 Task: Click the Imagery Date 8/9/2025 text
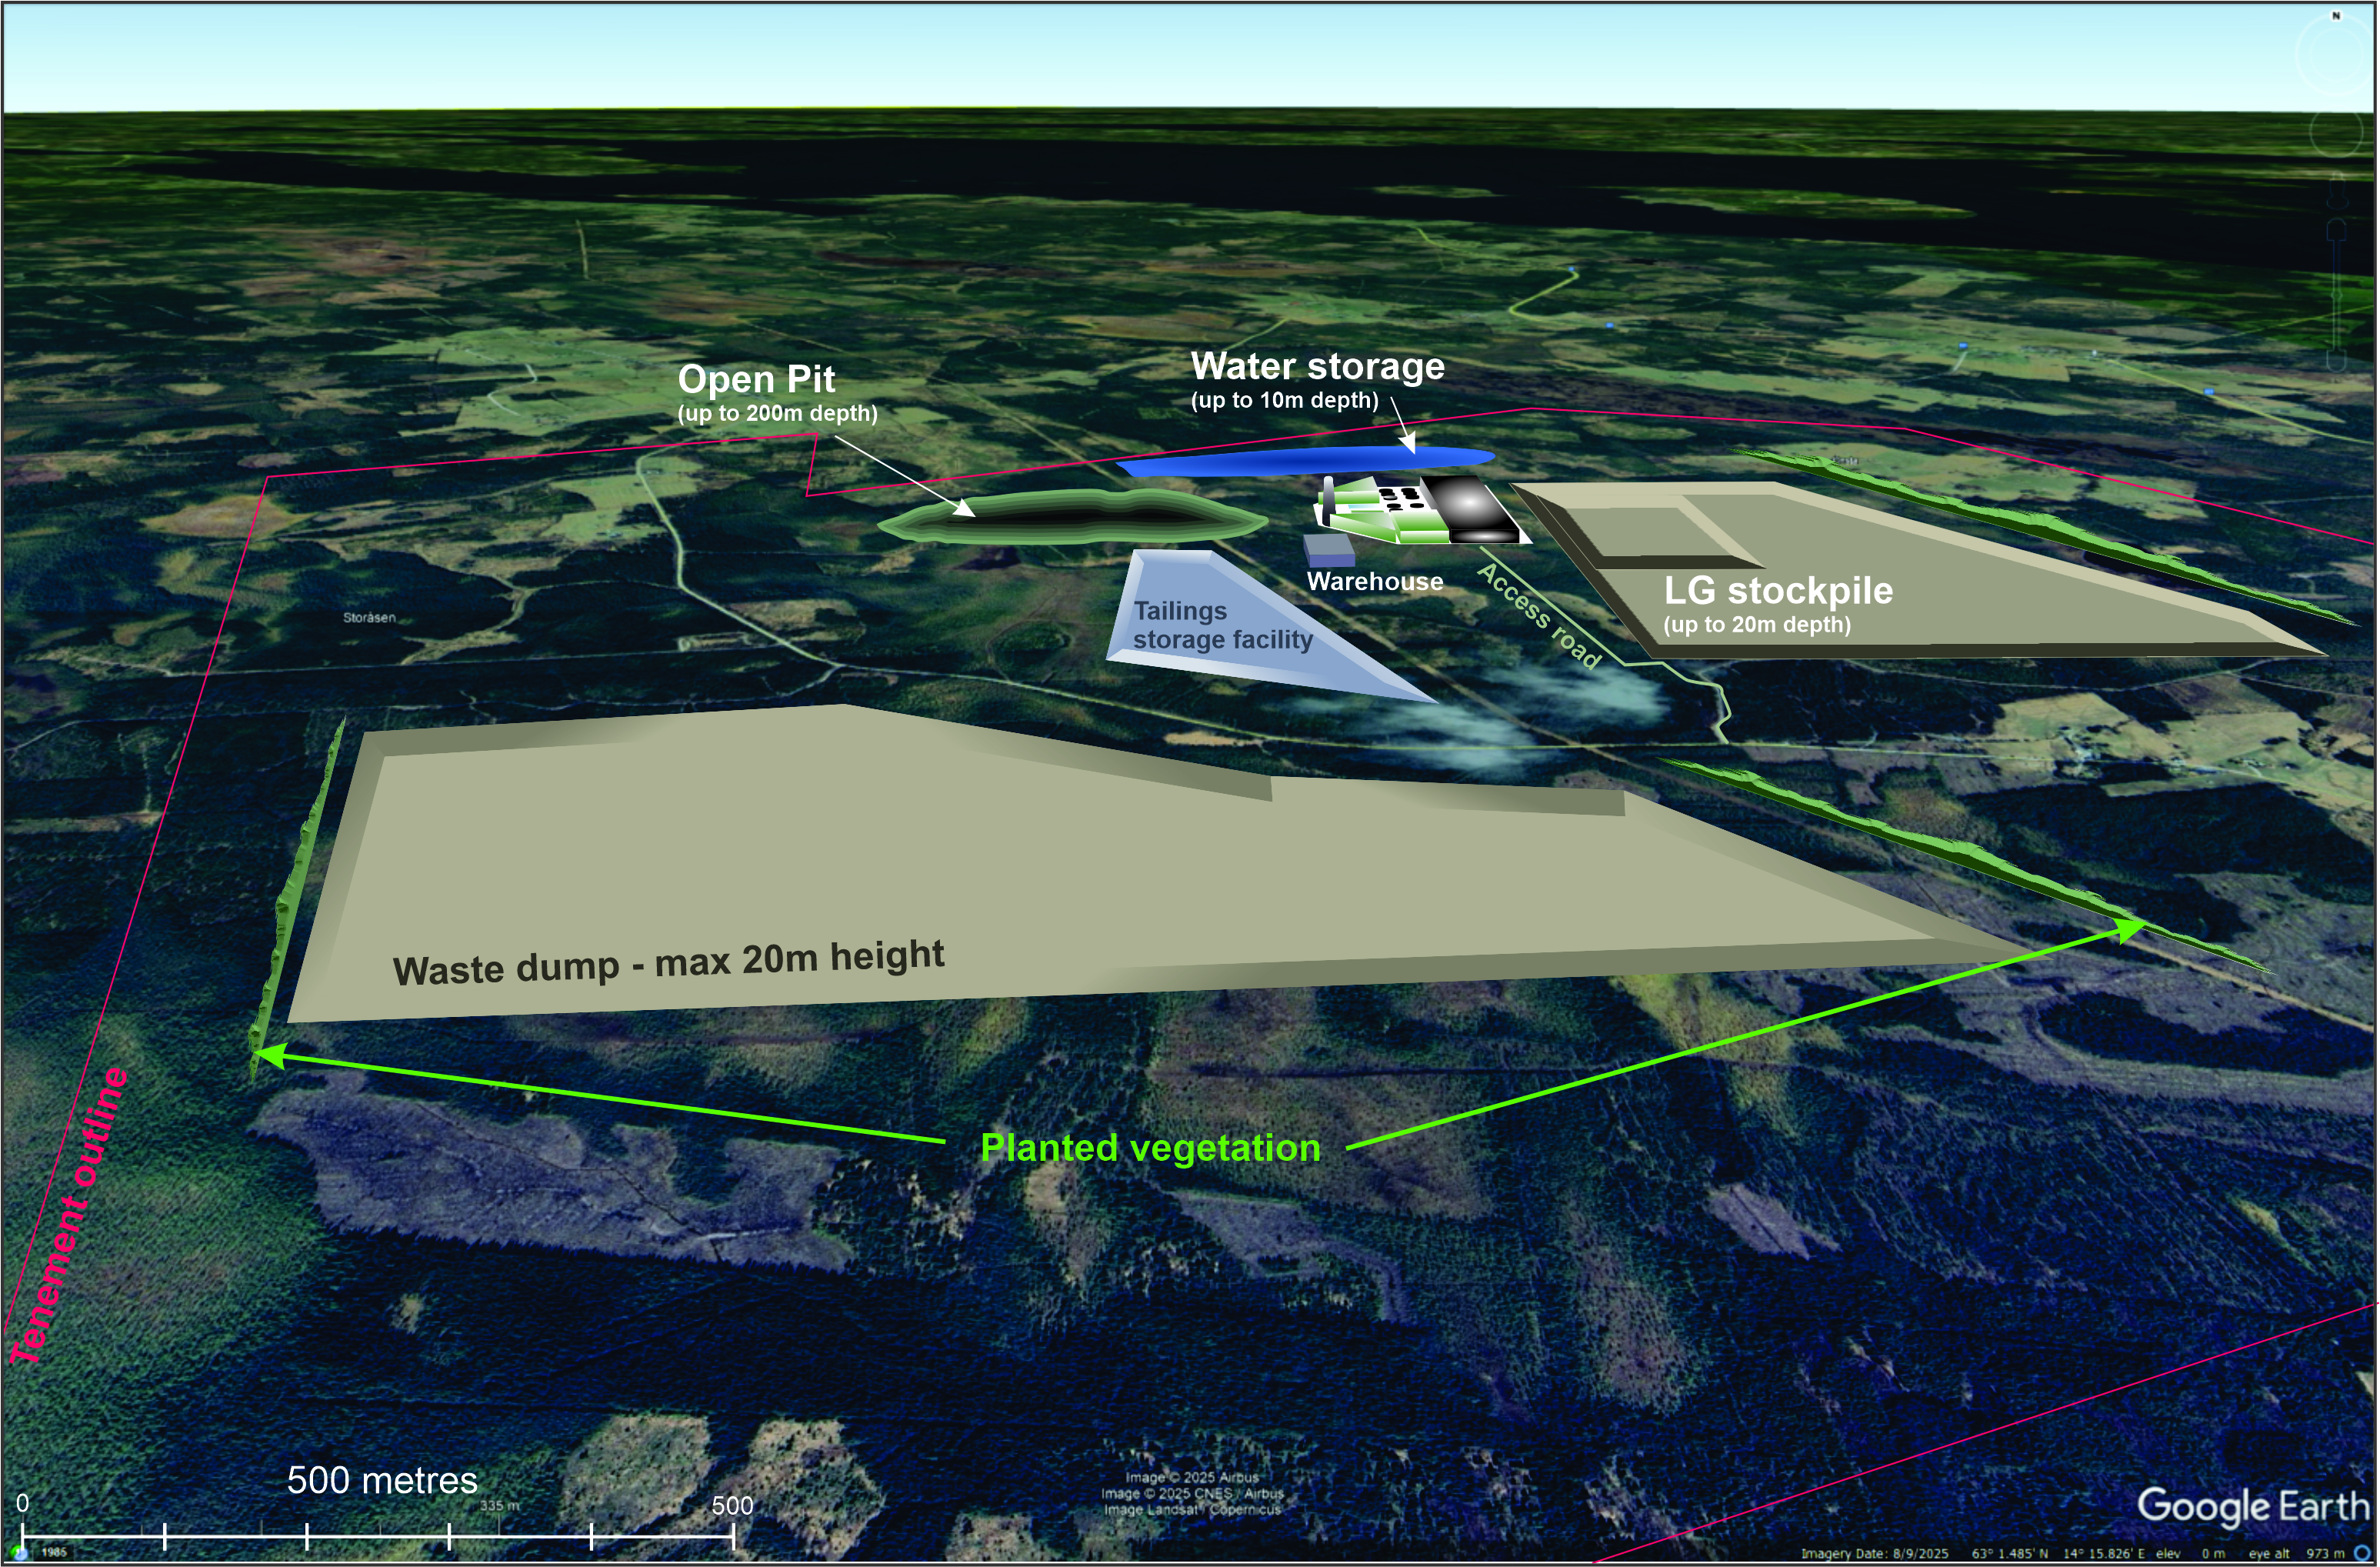[x=1874, y=1553]
